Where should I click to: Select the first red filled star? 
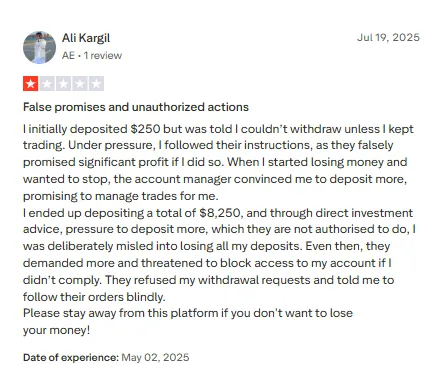click(x=31, y=84)
